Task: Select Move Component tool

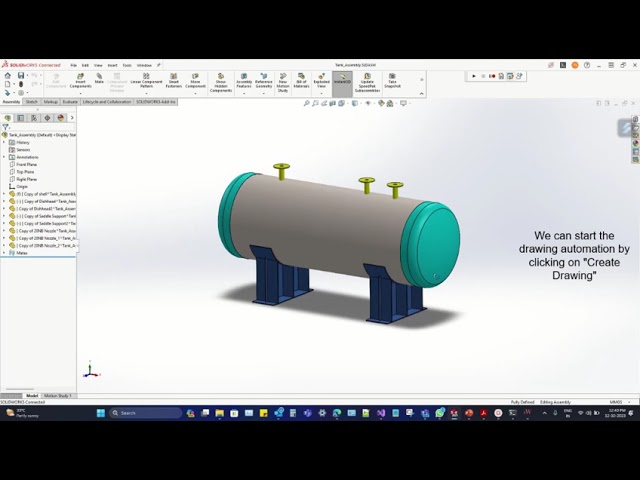Action: [x=195, y=81]
